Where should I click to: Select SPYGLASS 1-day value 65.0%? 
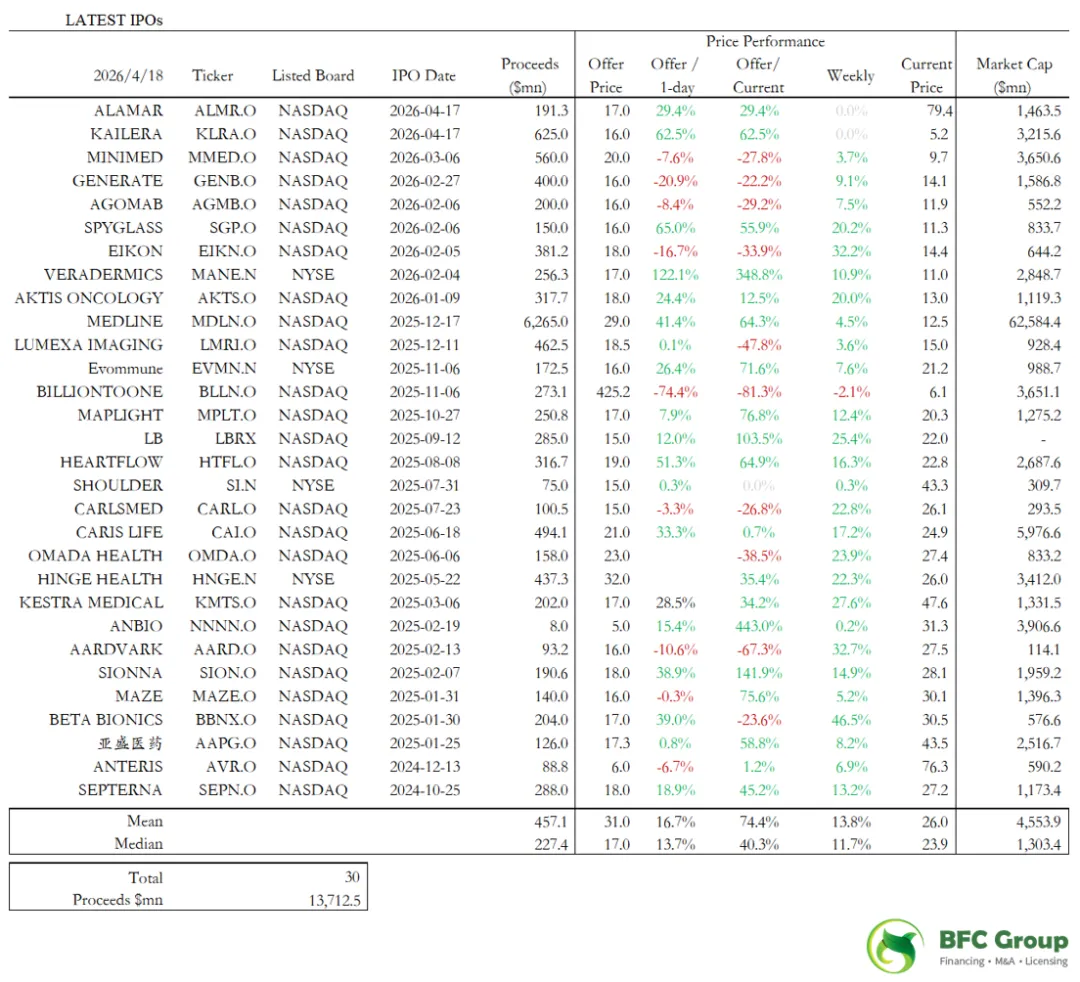(x=675, y=228)
